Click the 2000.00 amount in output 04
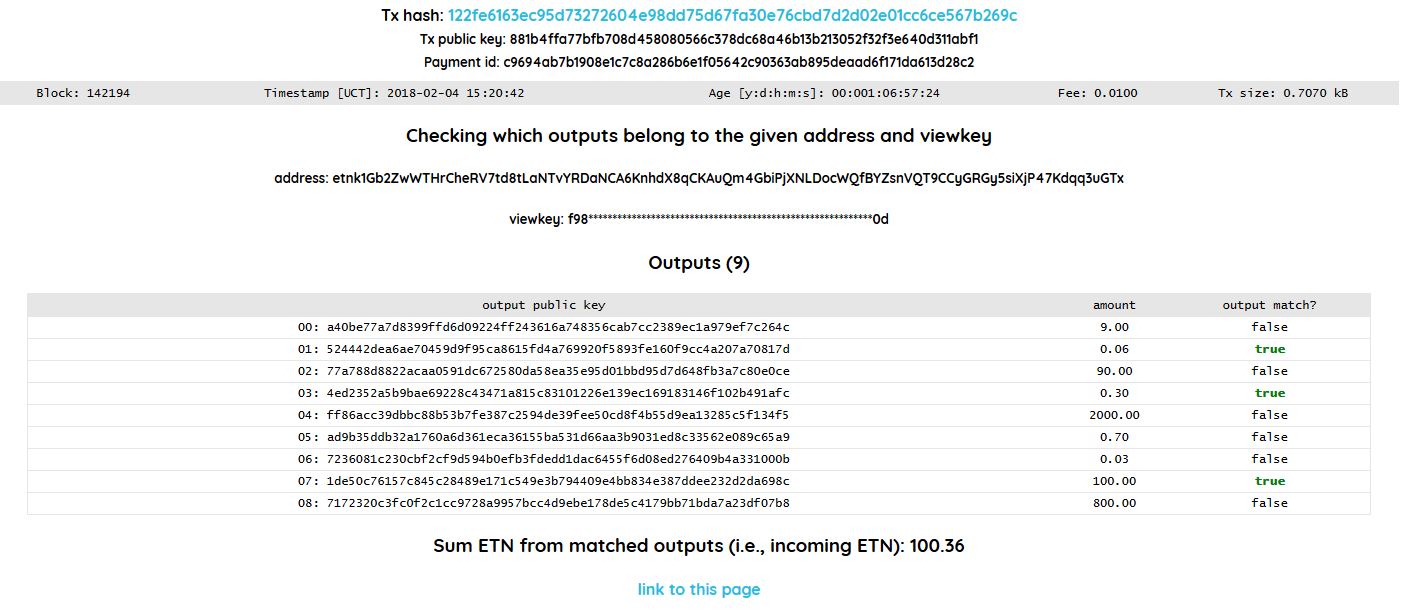The width and height of the screenshot is (1417, 614). pos(1114,415)
